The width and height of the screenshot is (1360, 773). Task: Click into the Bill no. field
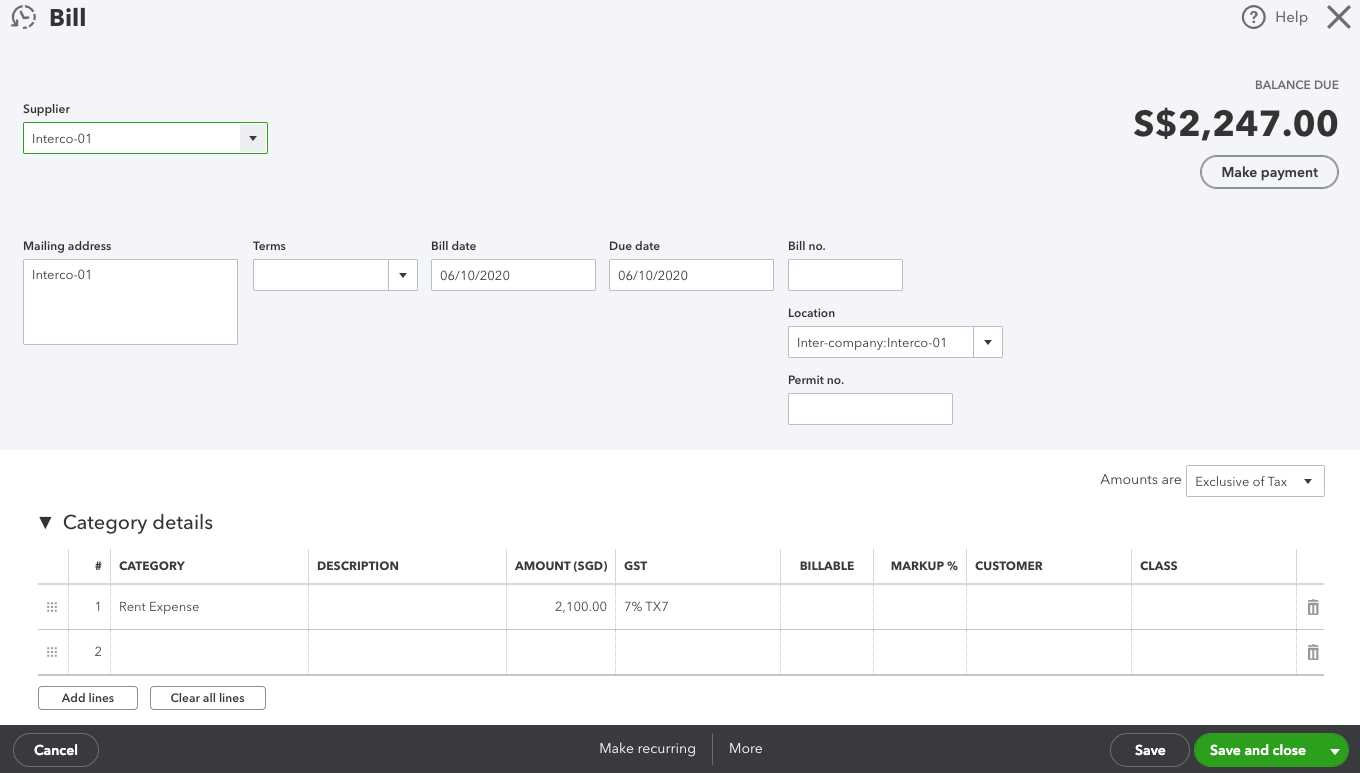coord(845,275)
